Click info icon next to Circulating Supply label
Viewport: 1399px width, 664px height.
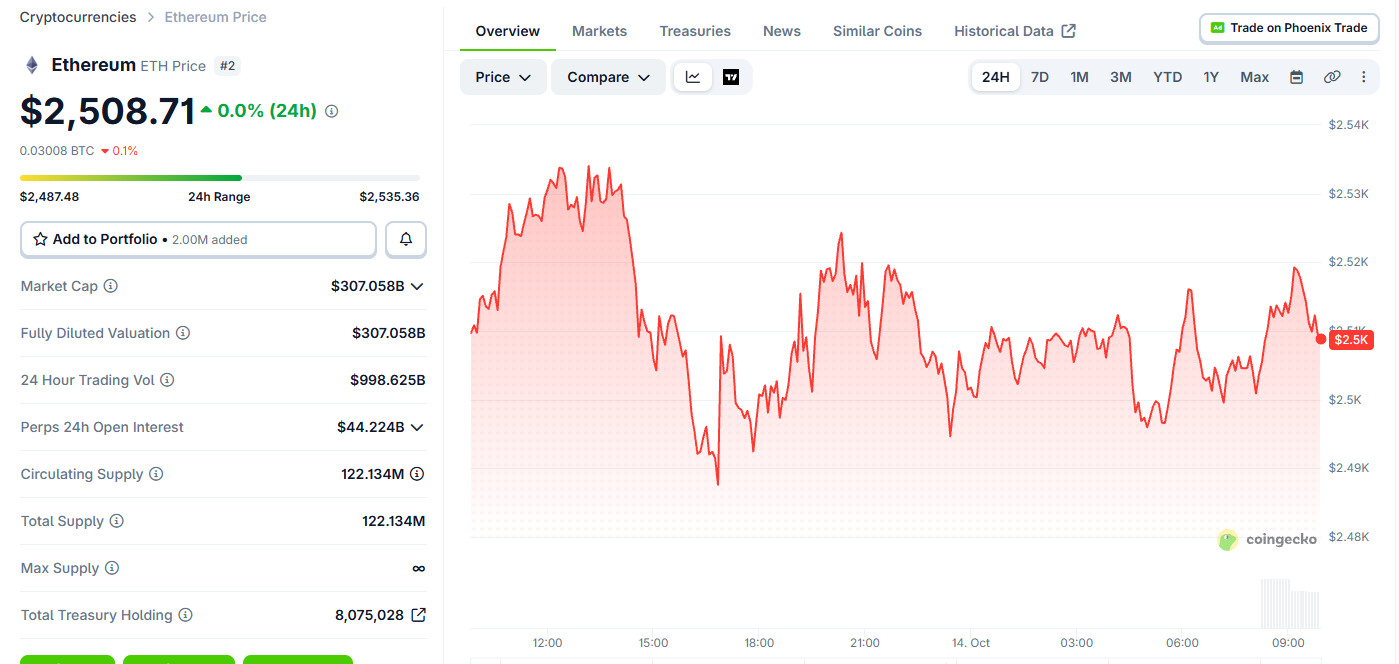[x=156, y=474]
